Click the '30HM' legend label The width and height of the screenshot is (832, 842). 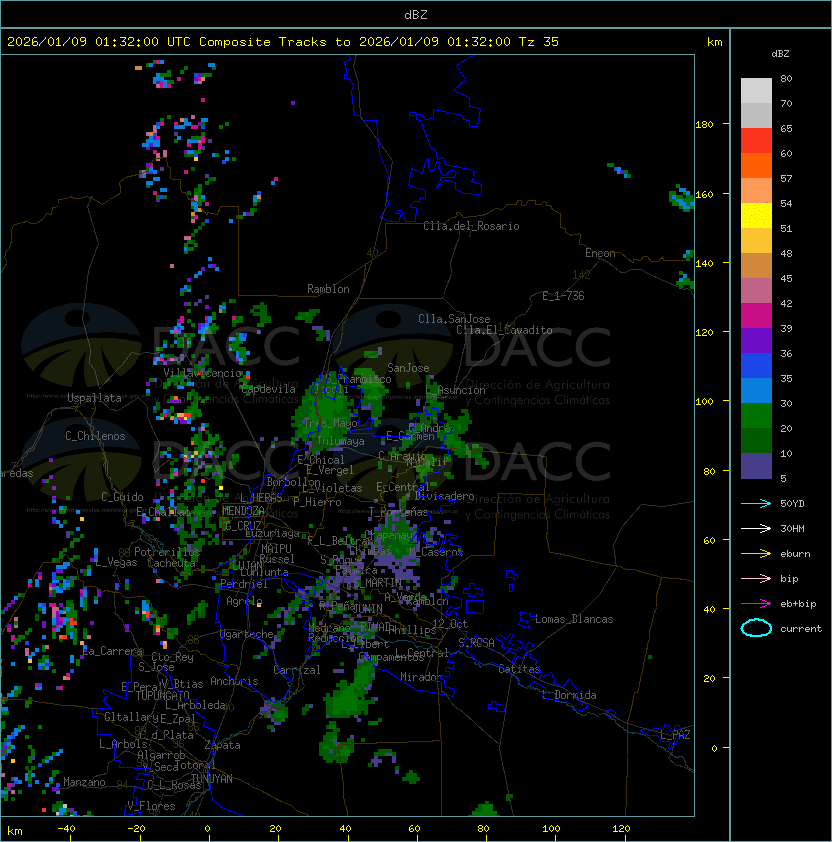pyautogui.click(x=792, y=528)
